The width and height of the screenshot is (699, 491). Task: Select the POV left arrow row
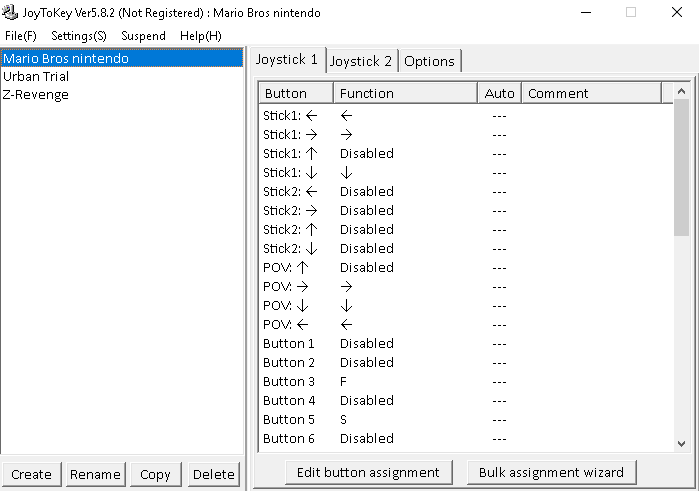click(466, 325)
